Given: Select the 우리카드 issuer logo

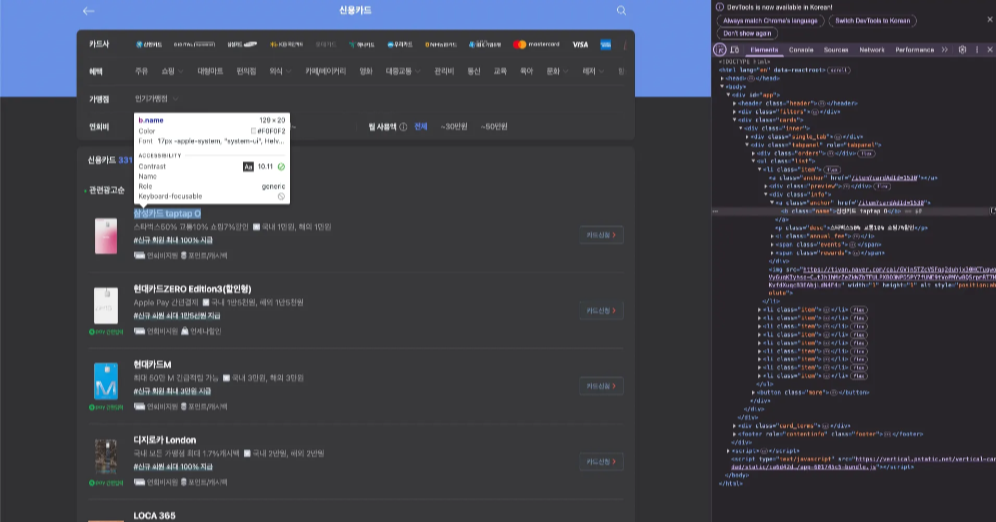Looking at the screenshot, I should pyautogui.click(x=400, y=44).
